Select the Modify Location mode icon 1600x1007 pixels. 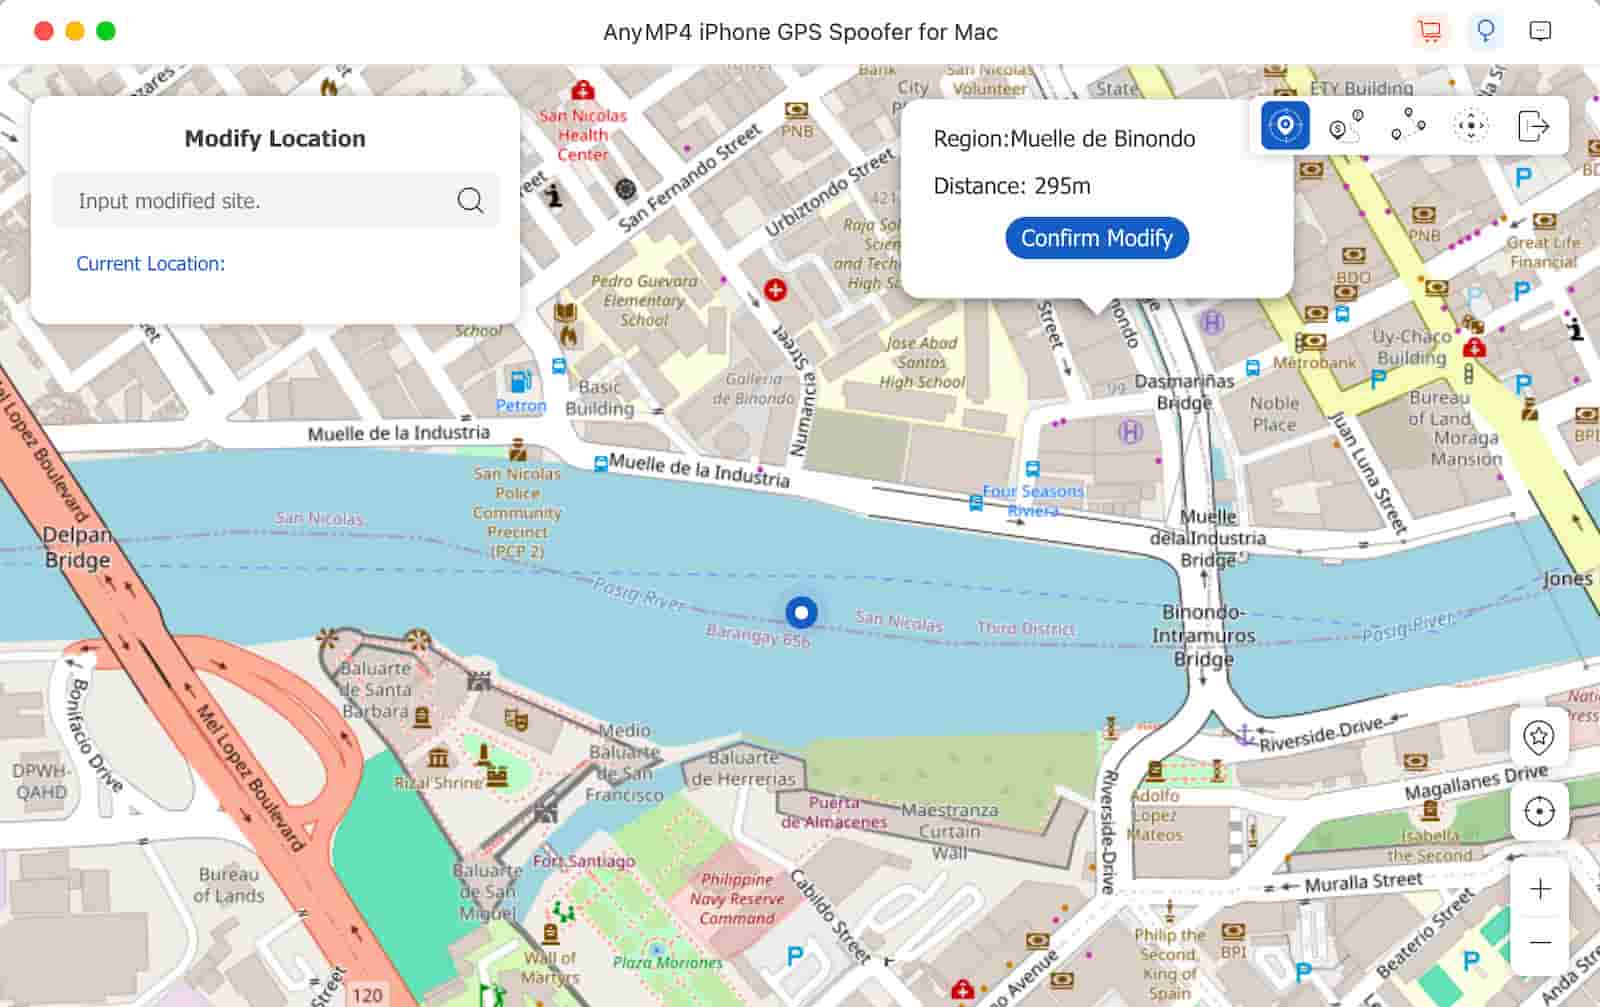[1285, 126]
